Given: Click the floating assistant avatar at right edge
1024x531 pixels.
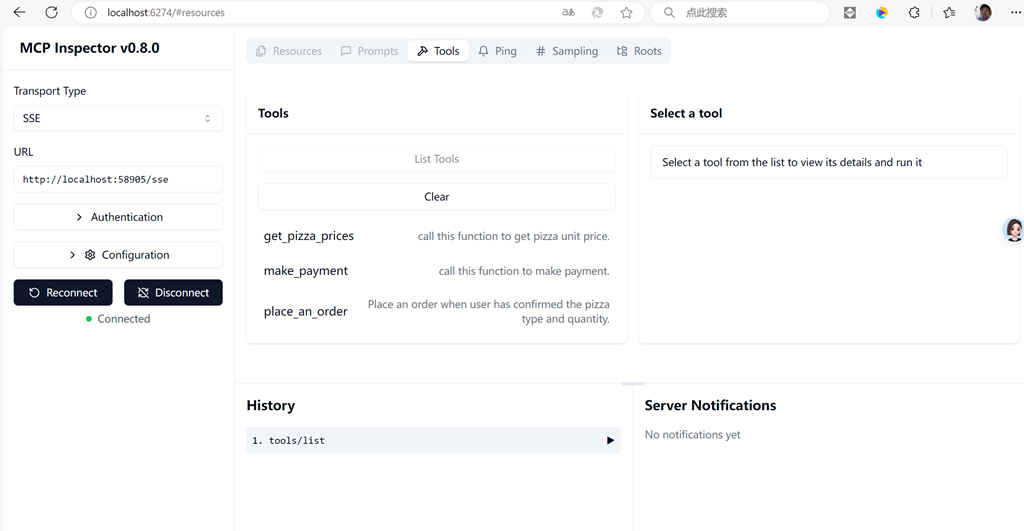Looking at the screenshot, I should (x=1014, y=230).
